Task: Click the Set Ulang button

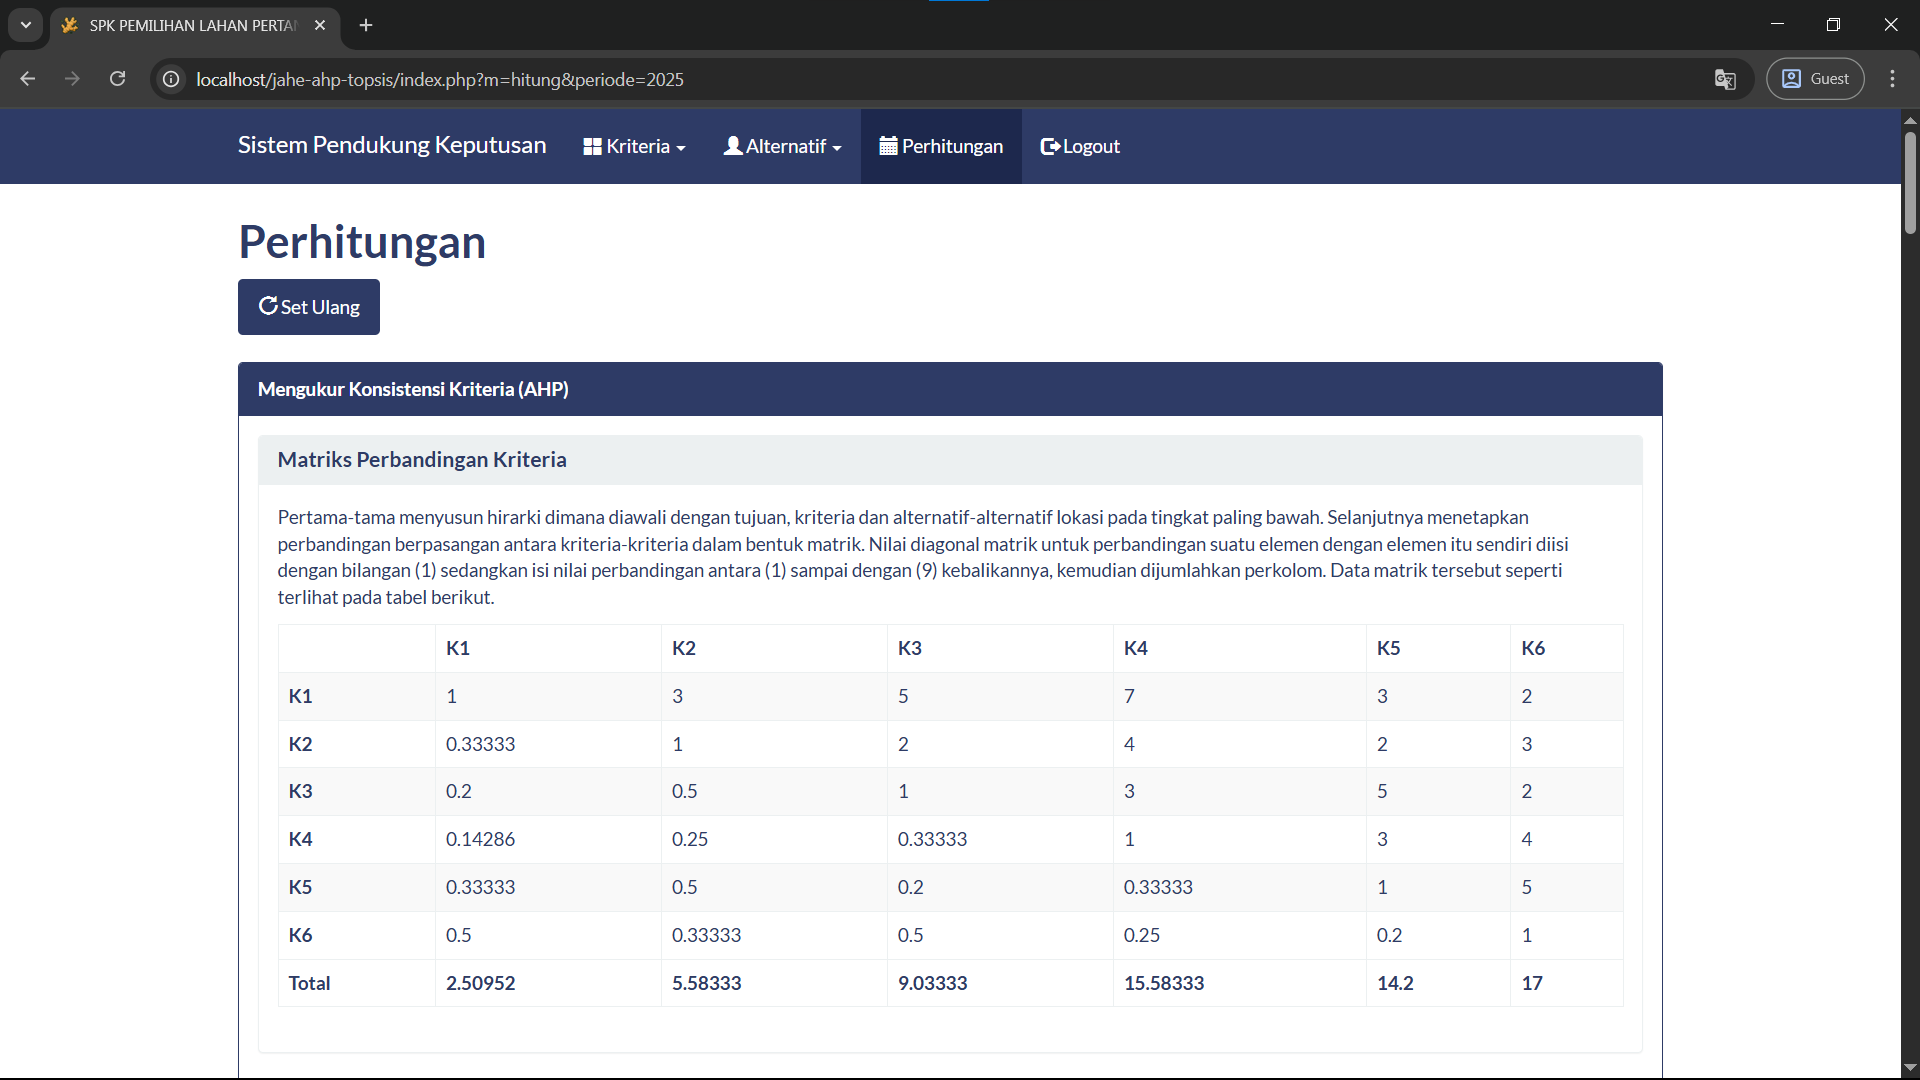Action: (309, 307)
